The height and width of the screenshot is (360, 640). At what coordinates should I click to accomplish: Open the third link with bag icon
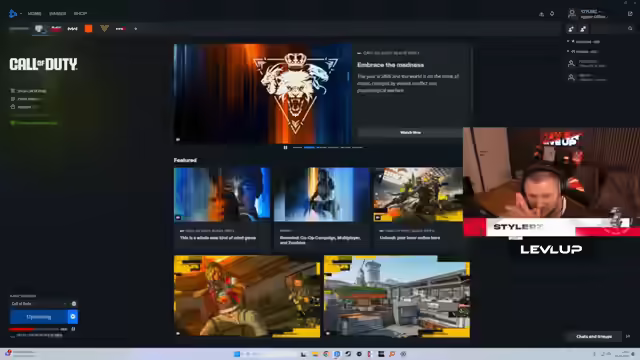24,107
